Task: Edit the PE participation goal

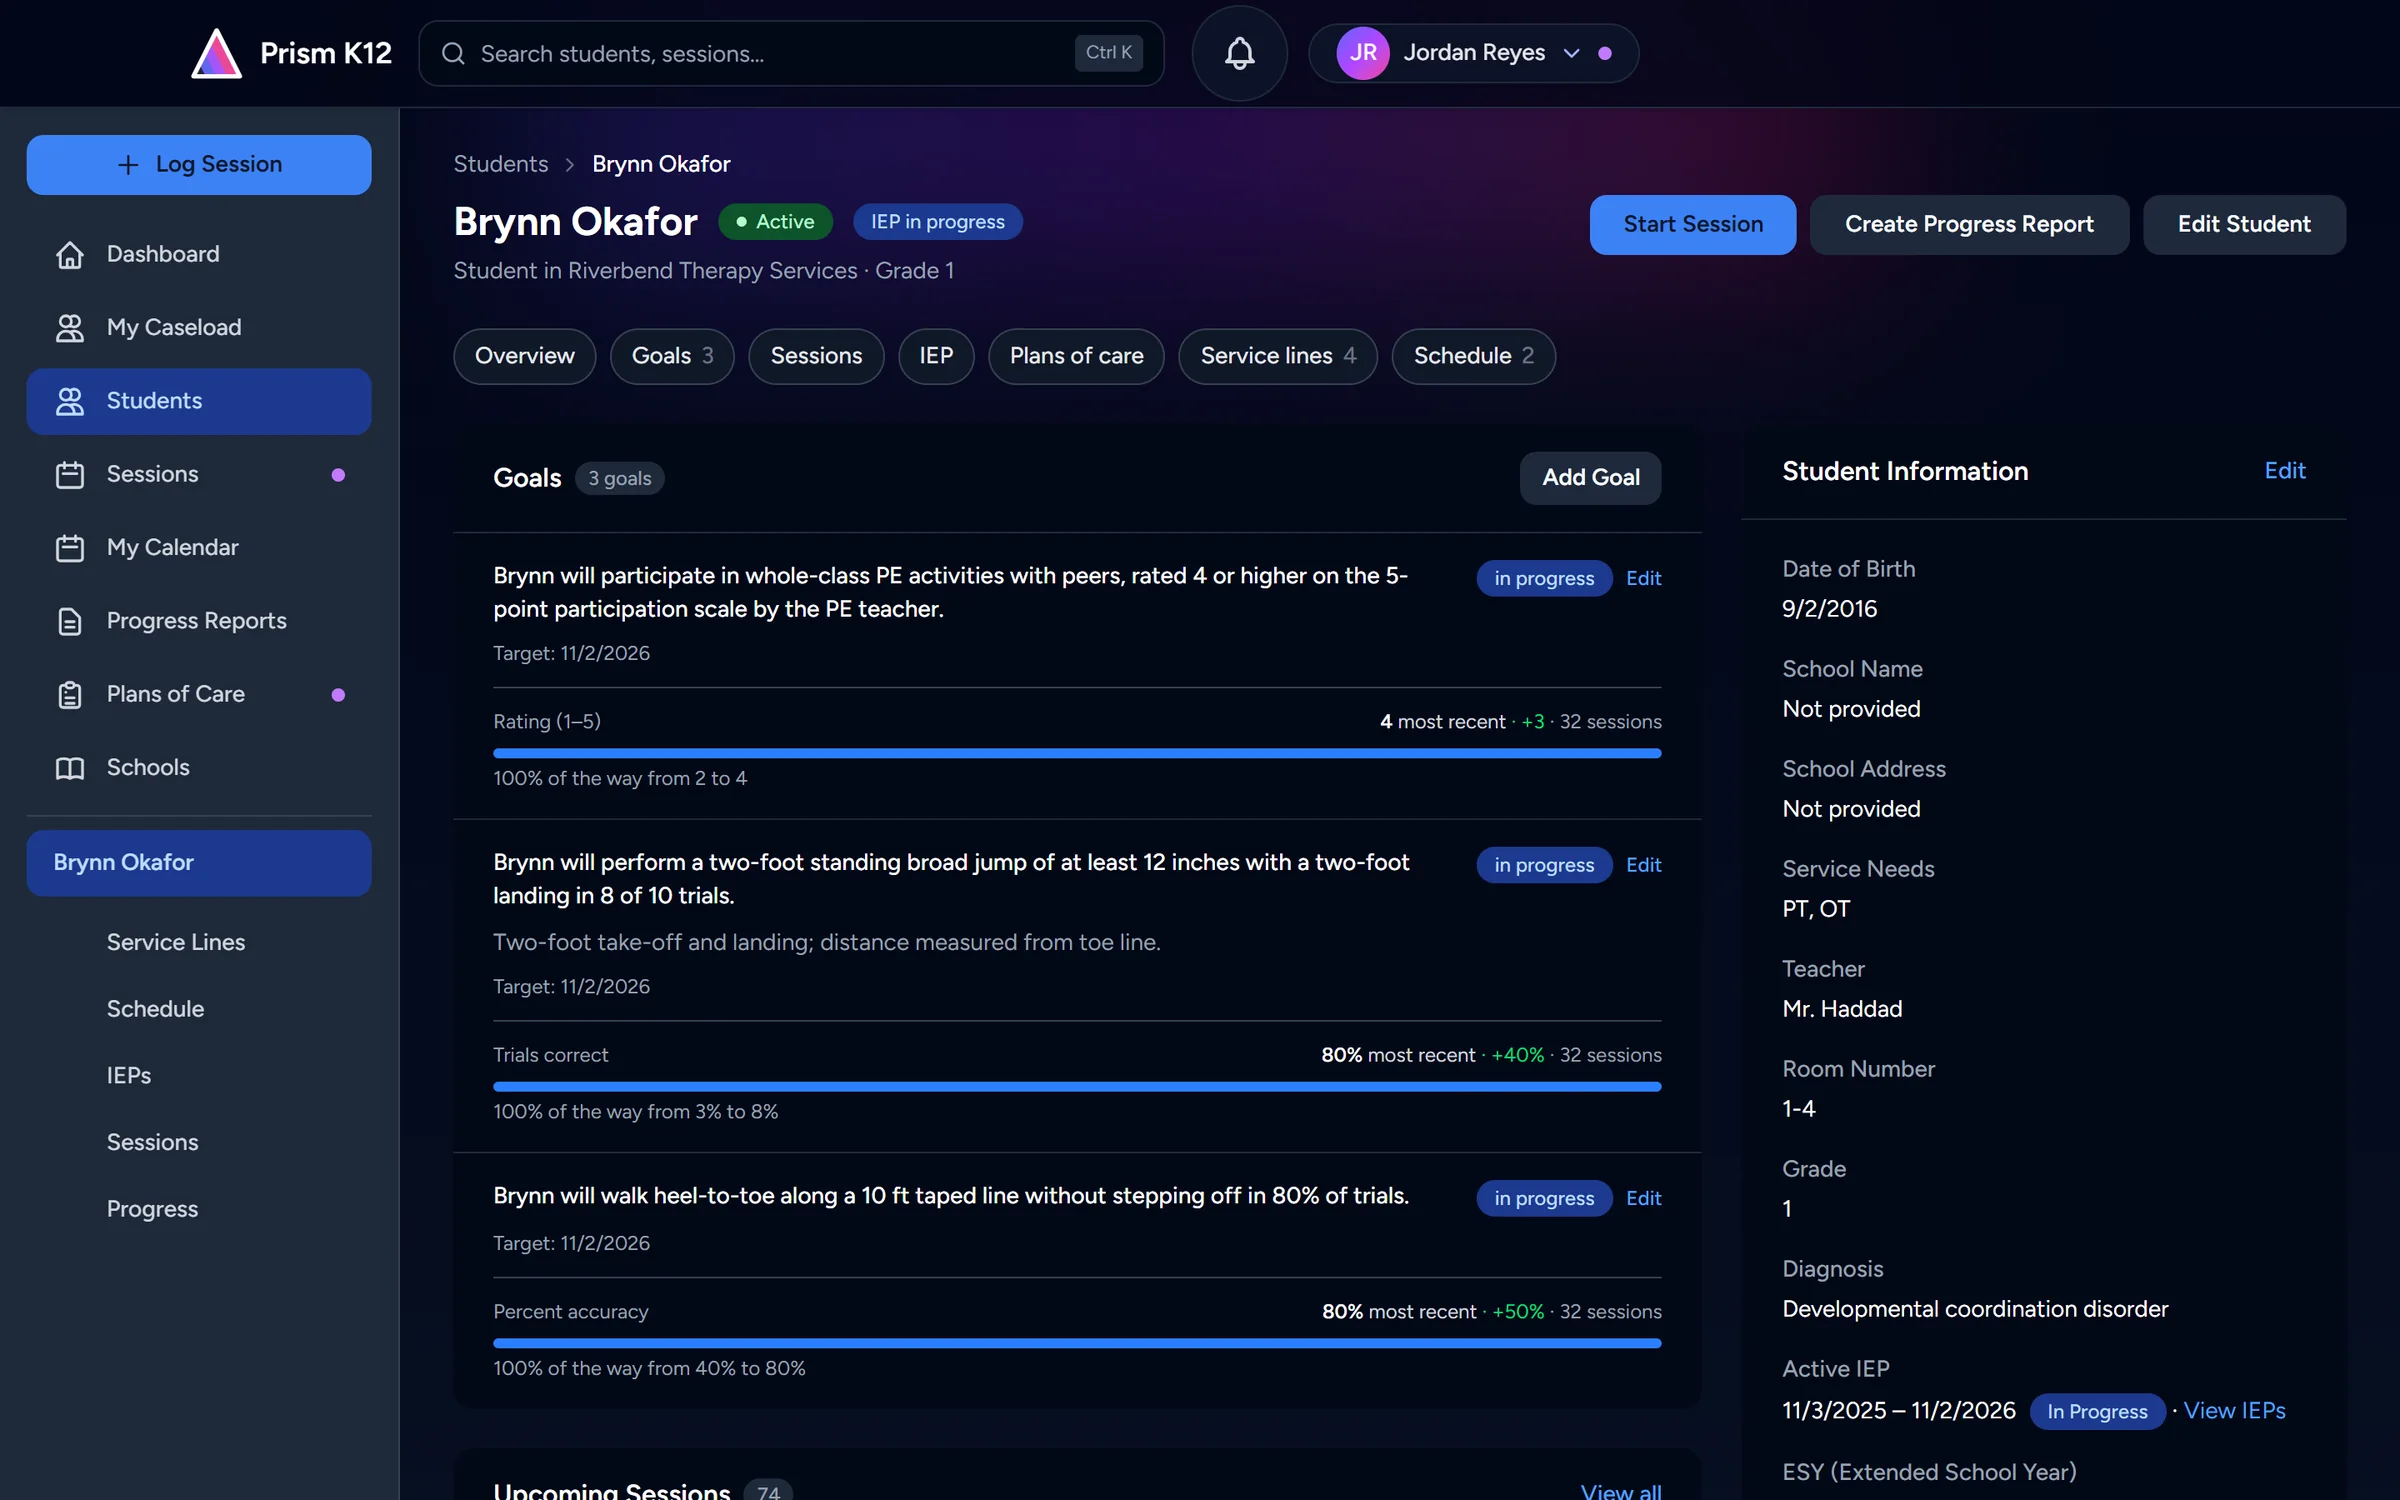Action: [1643, 578]
